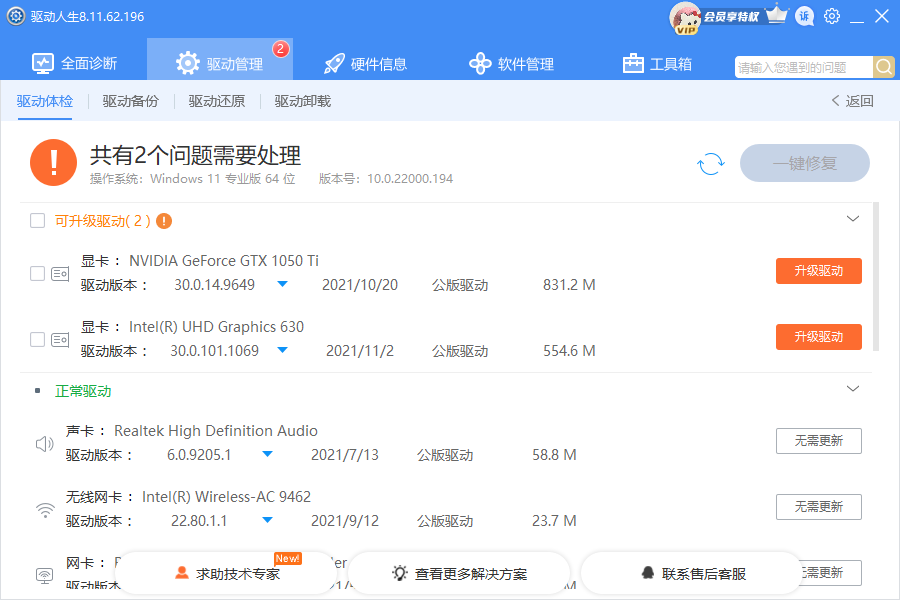Open settings via the gear icon
This screenshot has height=600, width=900.
pyautogui.click(x=831, y=16)
